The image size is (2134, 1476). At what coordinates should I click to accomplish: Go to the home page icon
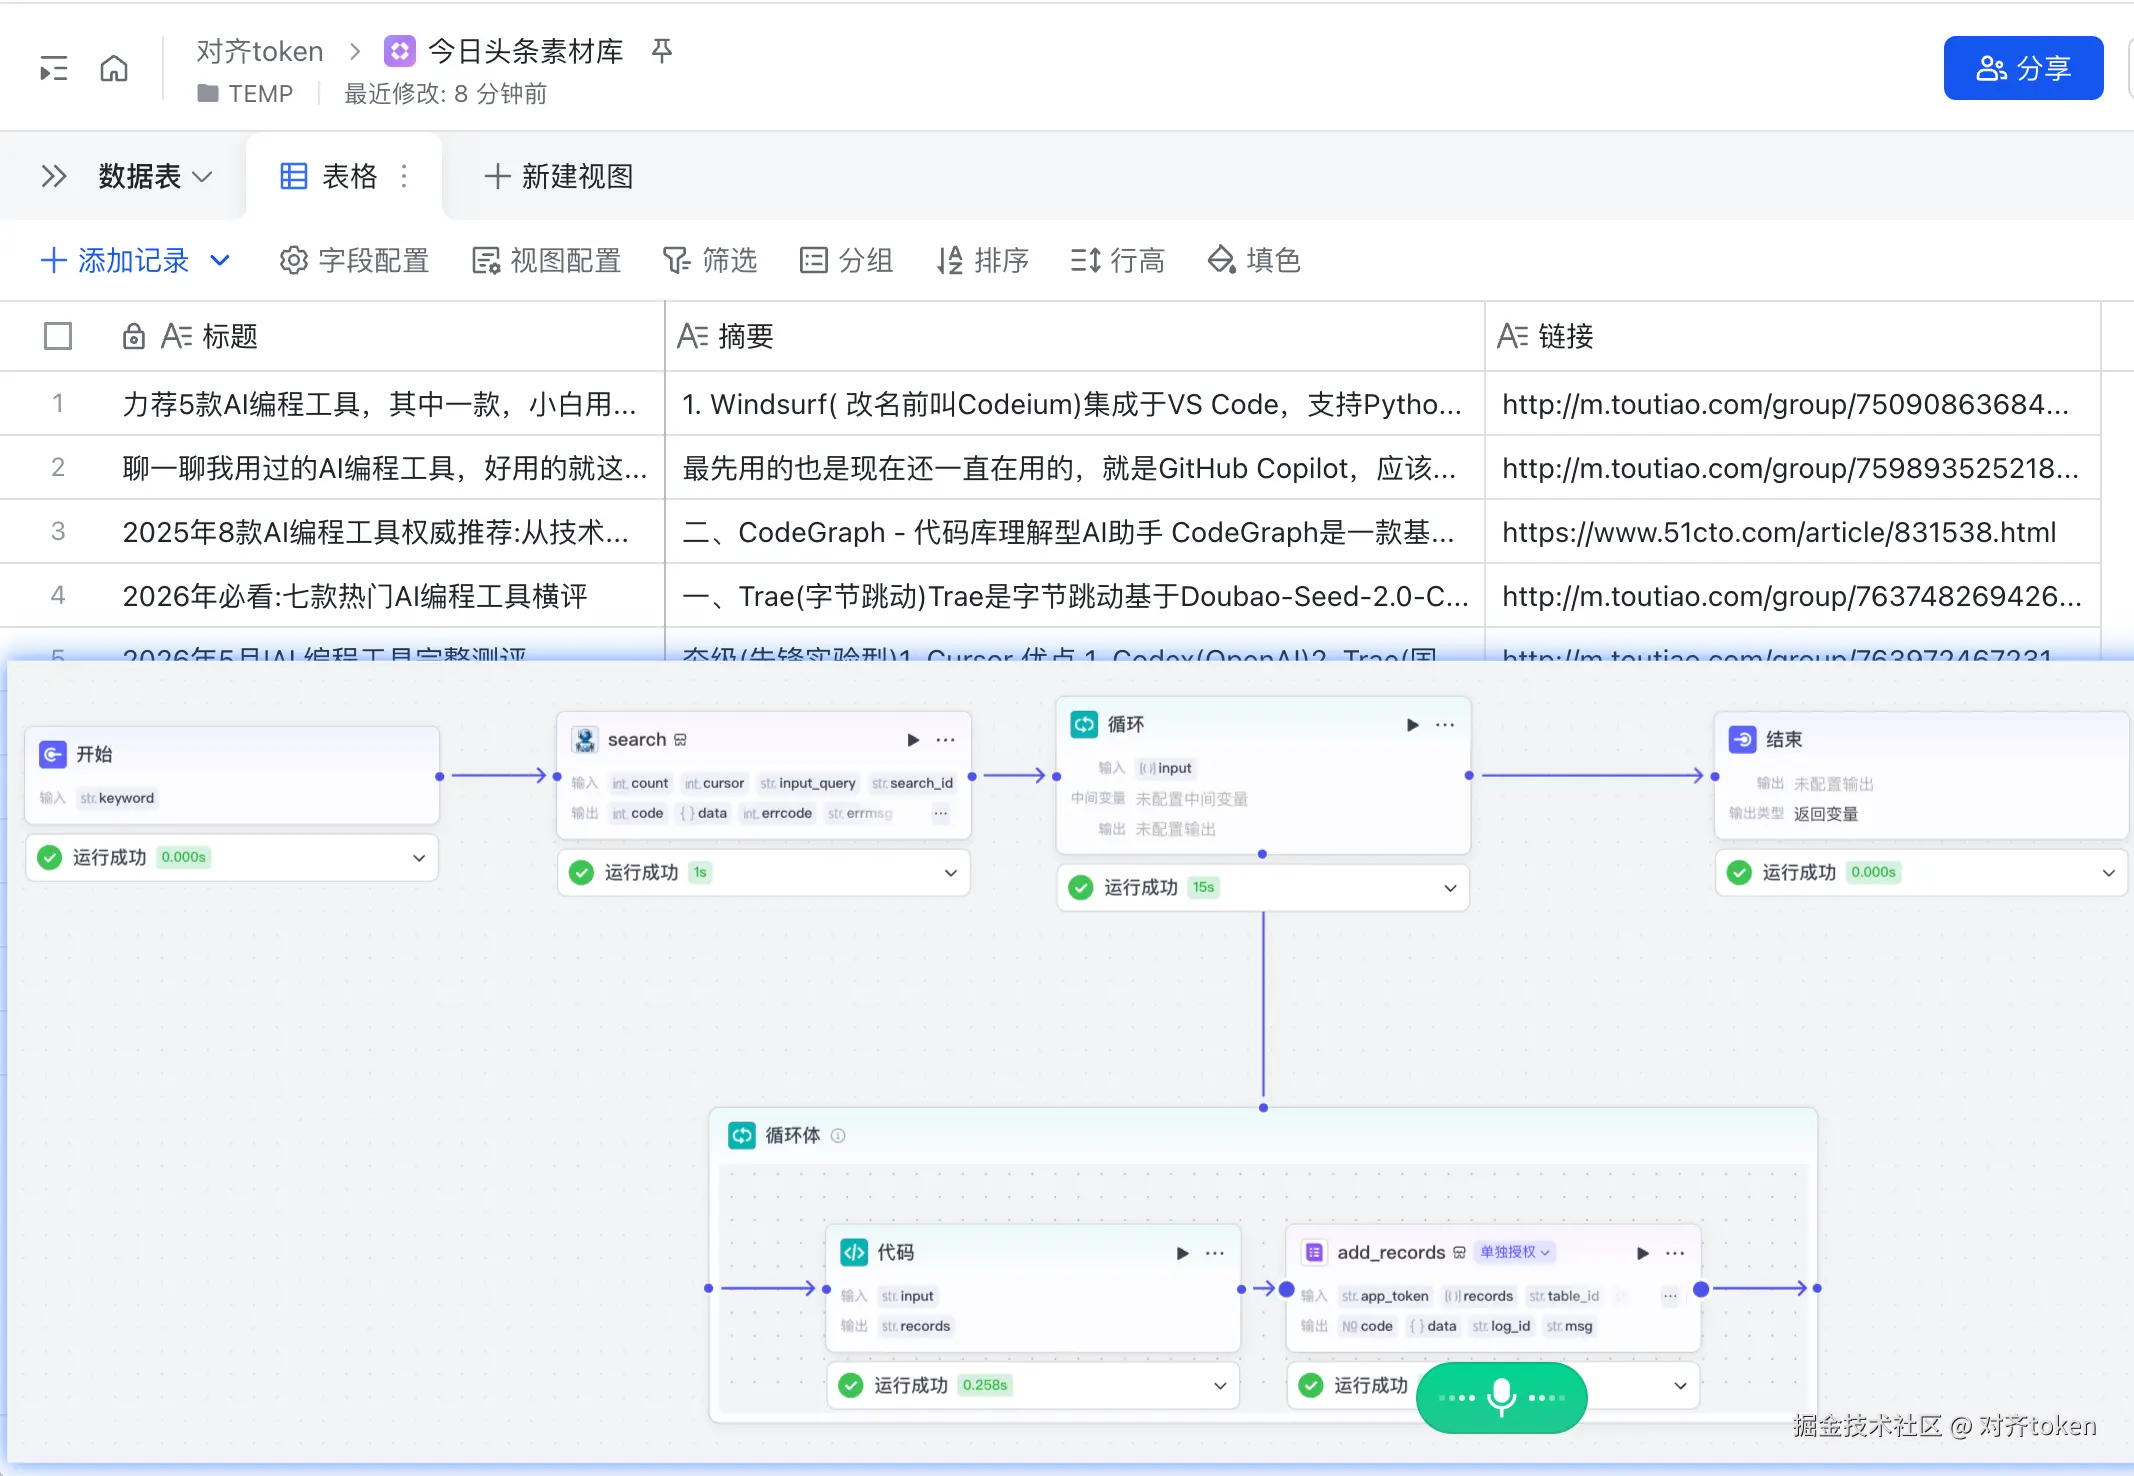point(114,68)
